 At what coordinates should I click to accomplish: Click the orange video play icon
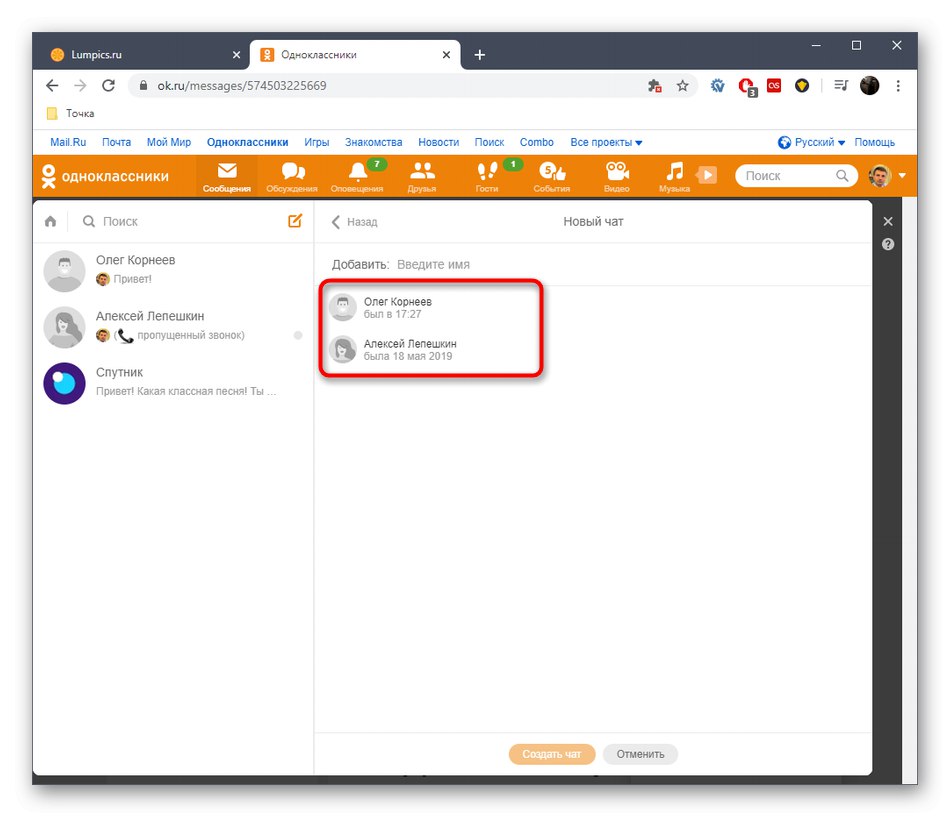pos(706,175)
